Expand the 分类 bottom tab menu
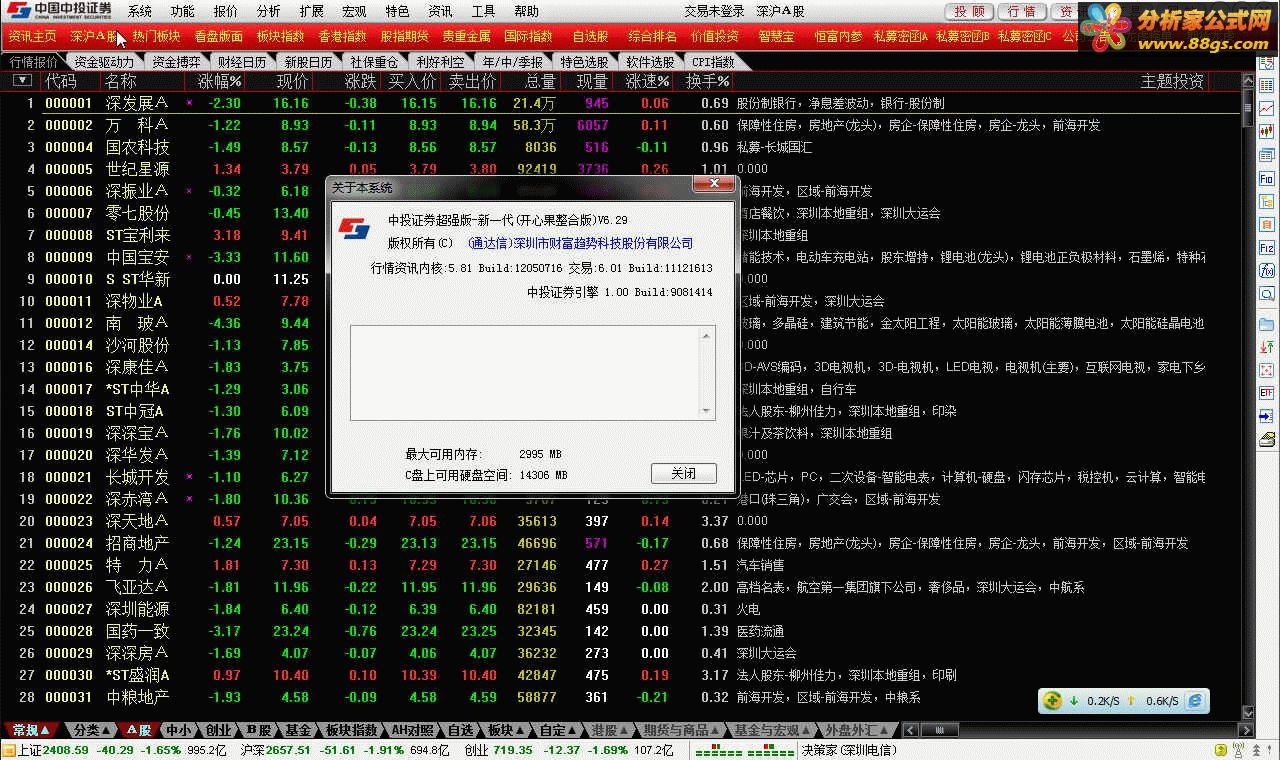The width and height of the screenshot is (1280, 760). (92, 731)
